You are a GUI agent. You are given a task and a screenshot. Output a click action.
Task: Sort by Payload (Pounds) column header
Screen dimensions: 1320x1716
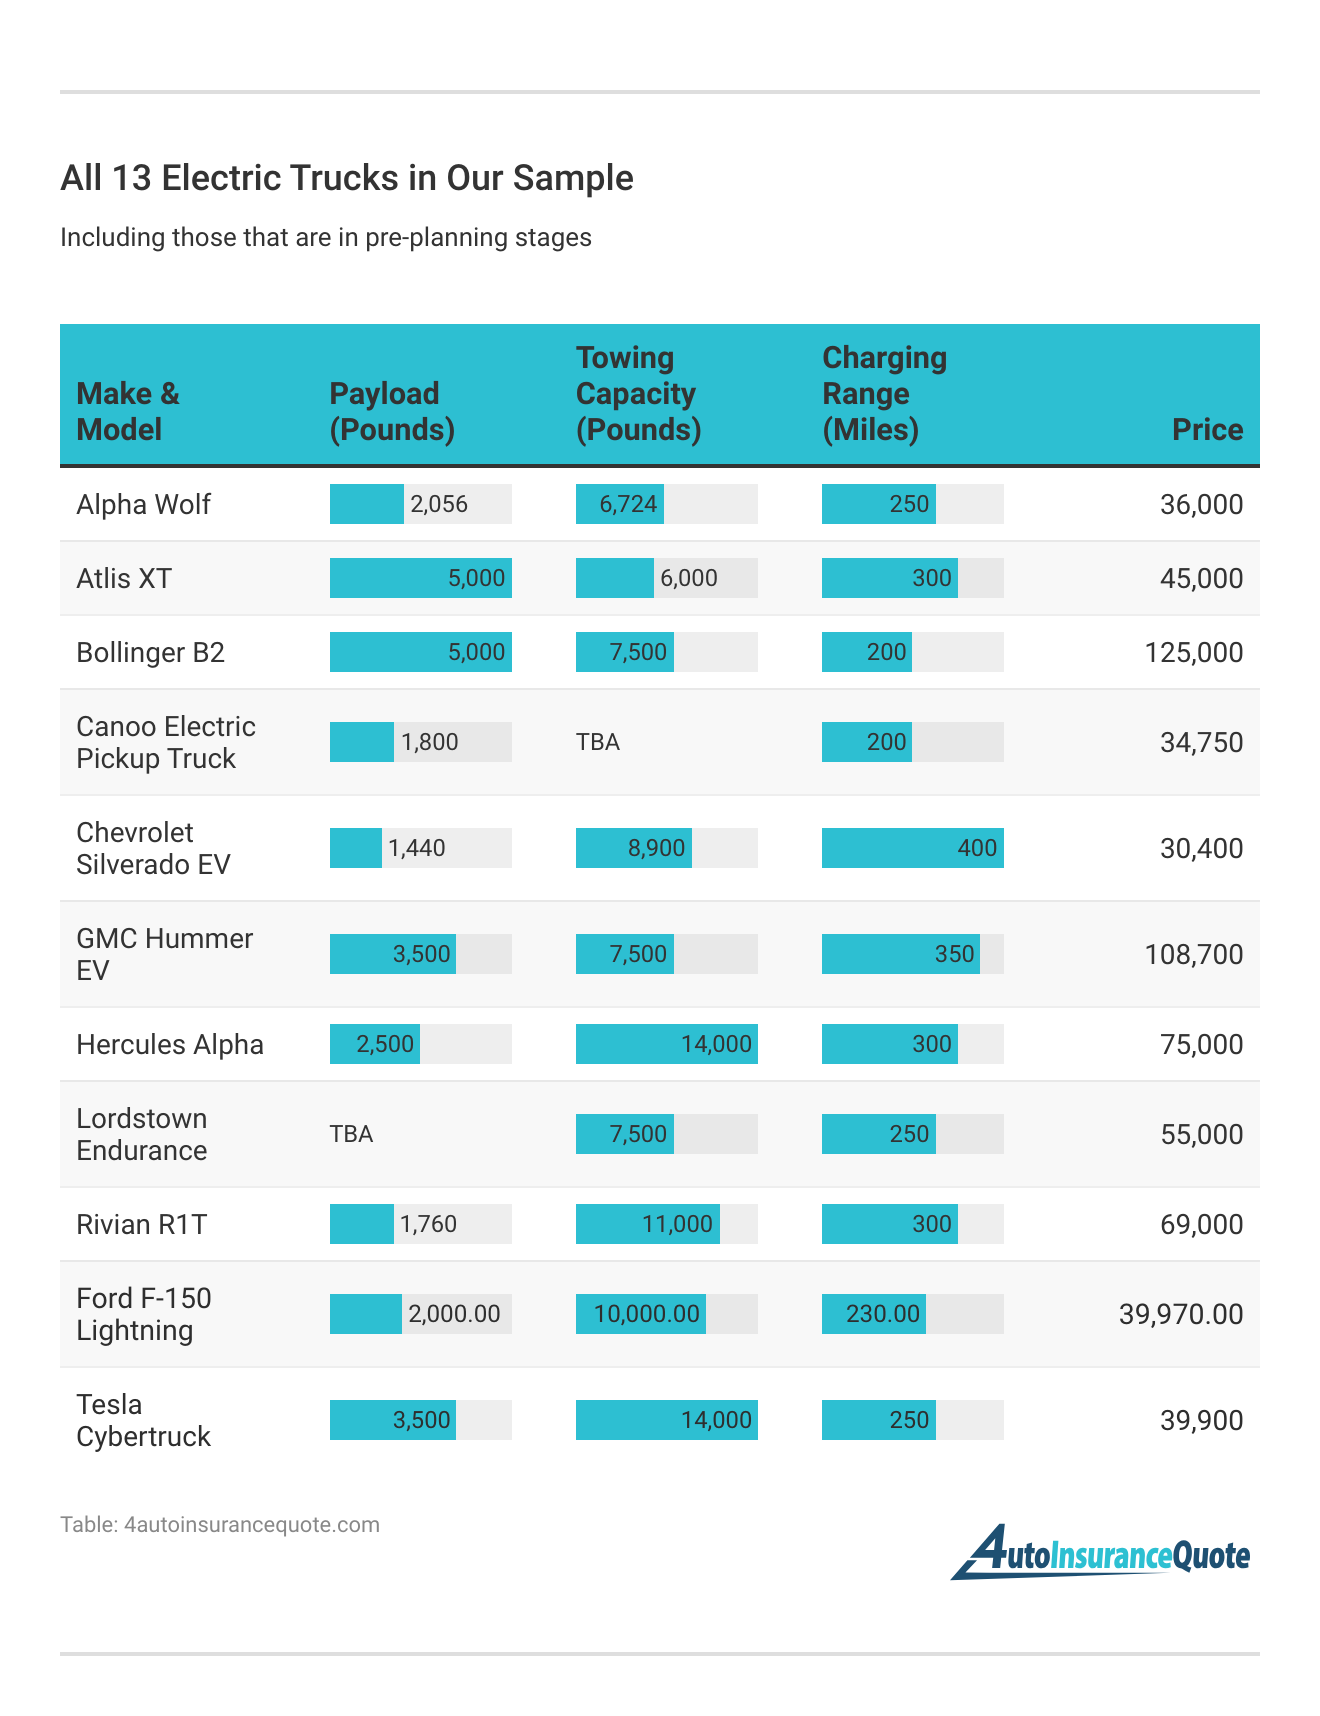(x=392, y=411)
